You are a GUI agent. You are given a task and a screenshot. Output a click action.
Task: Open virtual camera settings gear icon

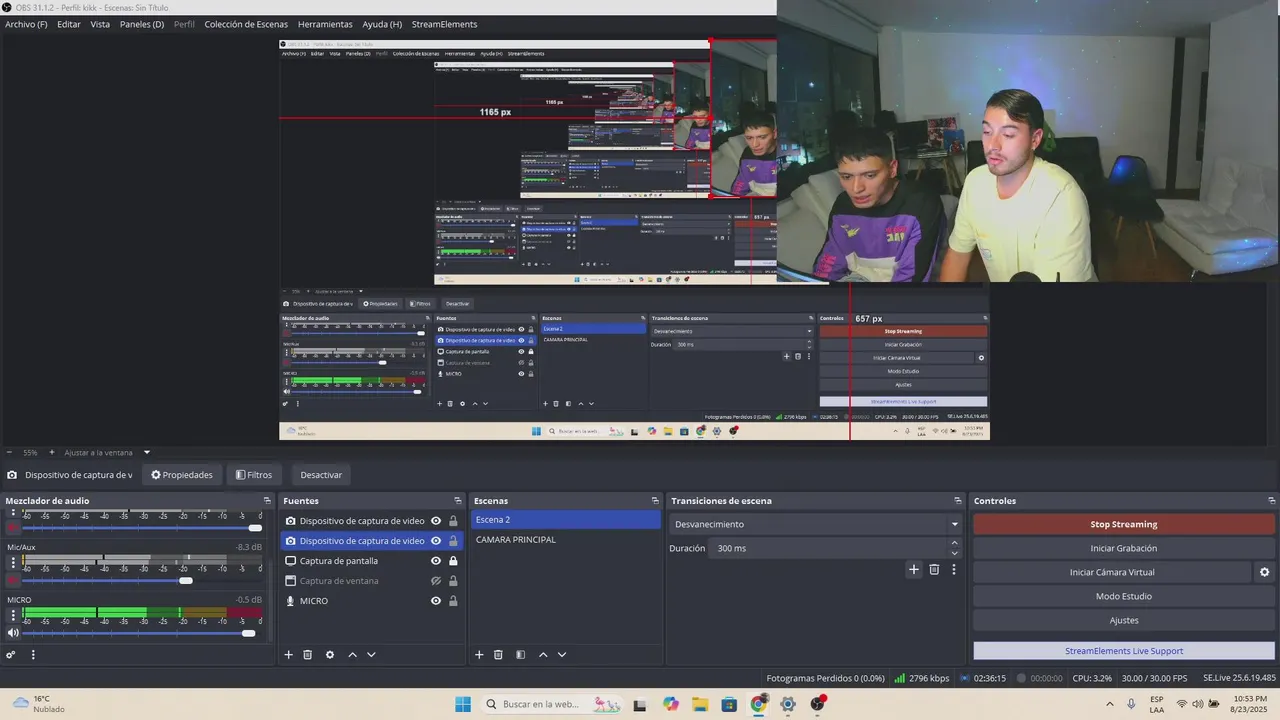click(x=1264, y=572)
